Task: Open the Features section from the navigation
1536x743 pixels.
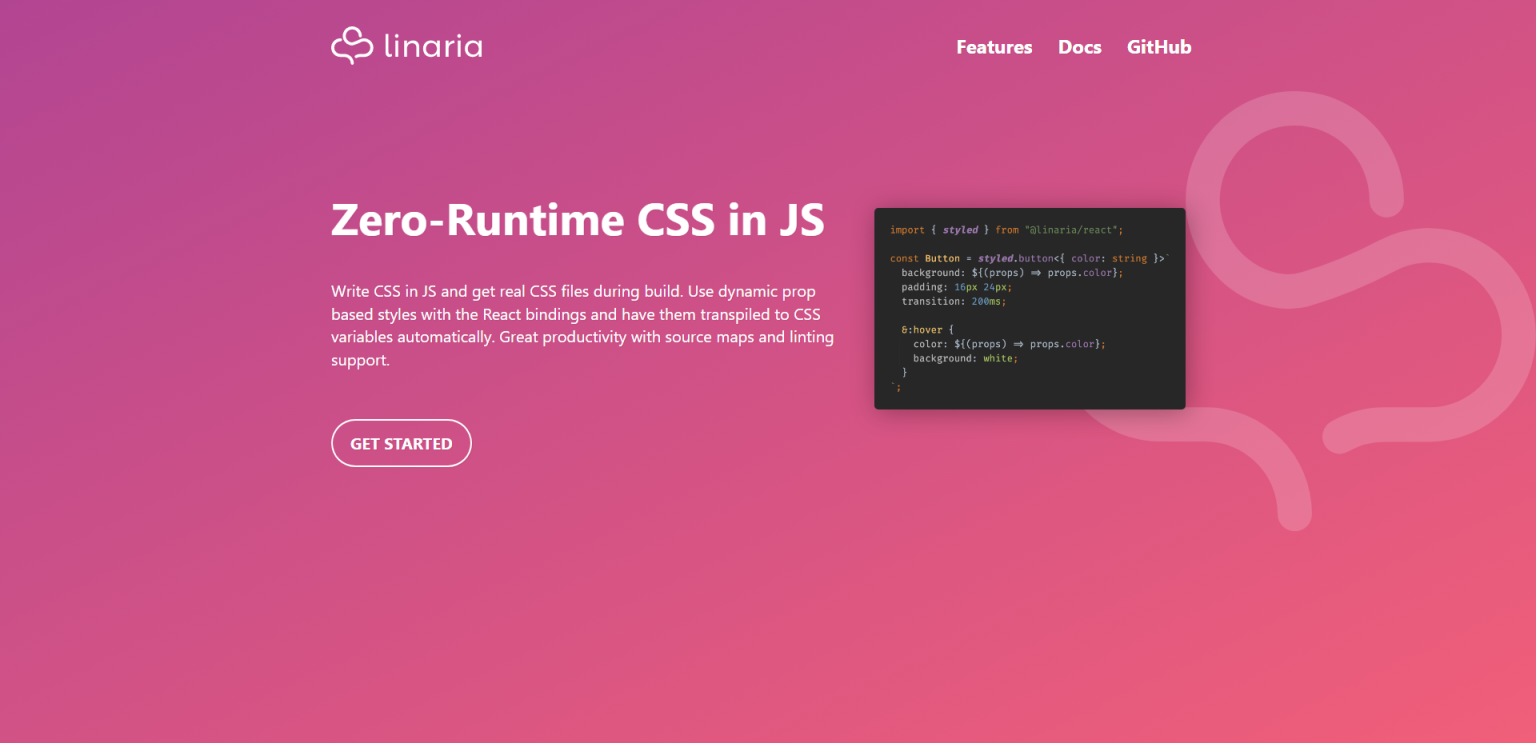Action: click(x=994, y=47)
